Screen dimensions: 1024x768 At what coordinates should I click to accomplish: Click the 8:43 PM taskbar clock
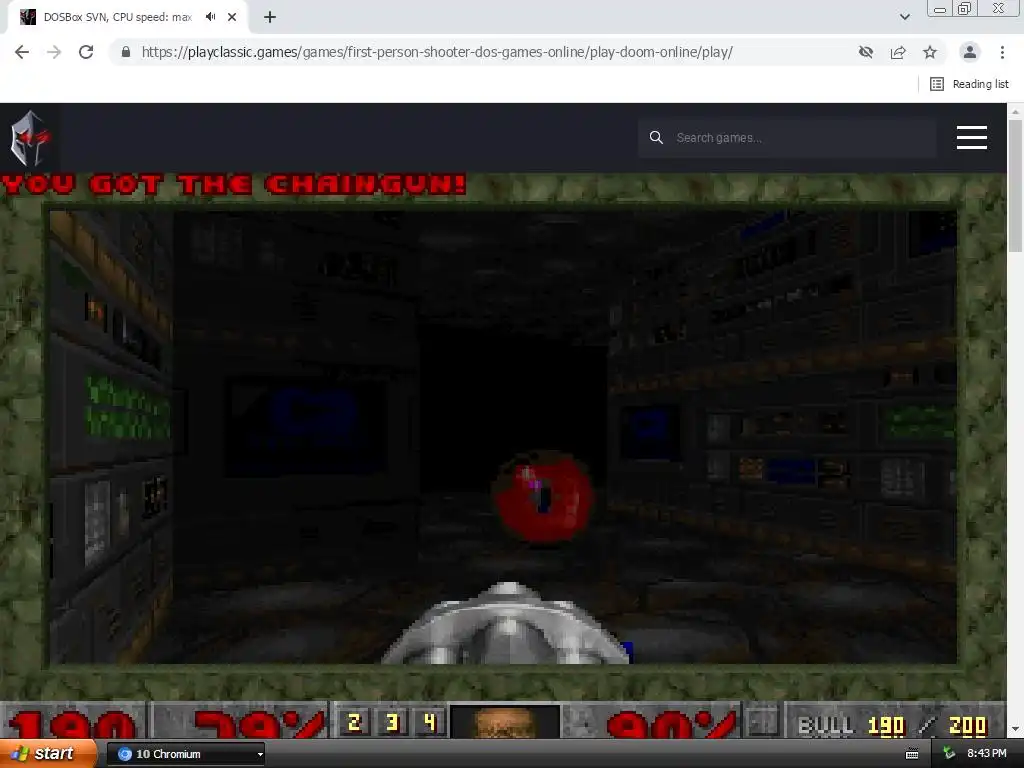tap(986, 754)
